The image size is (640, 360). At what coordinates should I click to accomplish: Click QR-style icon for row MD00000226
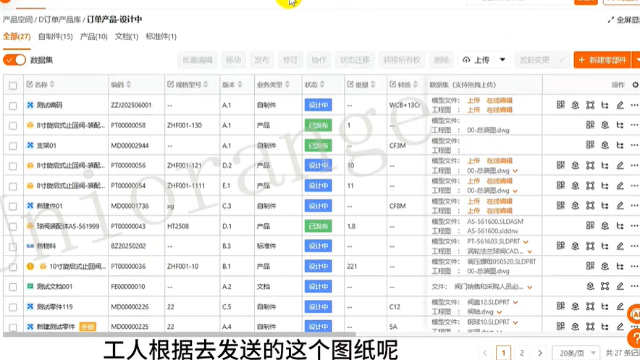561,306
